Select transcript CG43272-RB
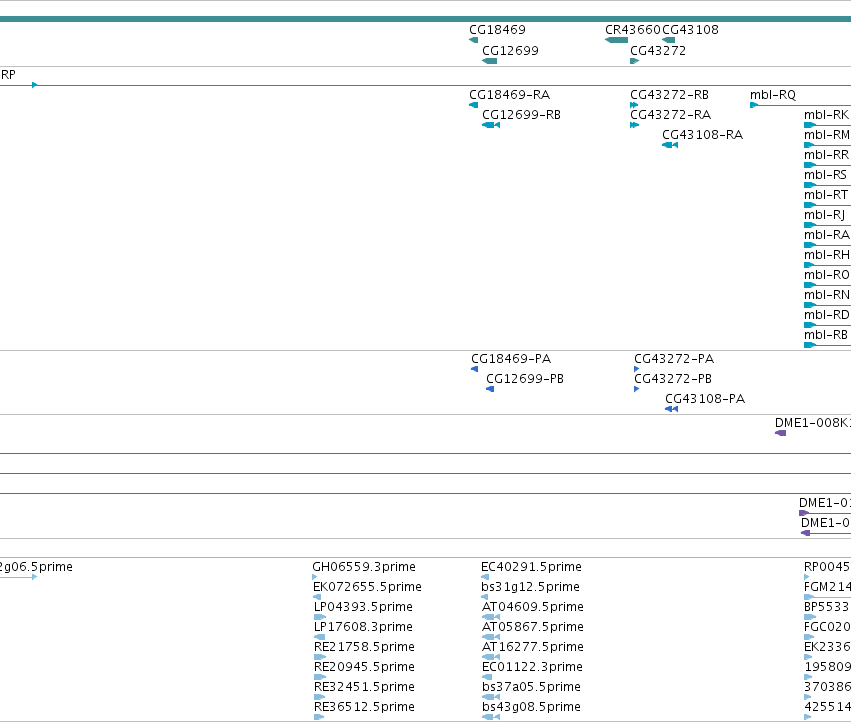The height and width of the screenshot is (722, 851). [x=669, y=95]
